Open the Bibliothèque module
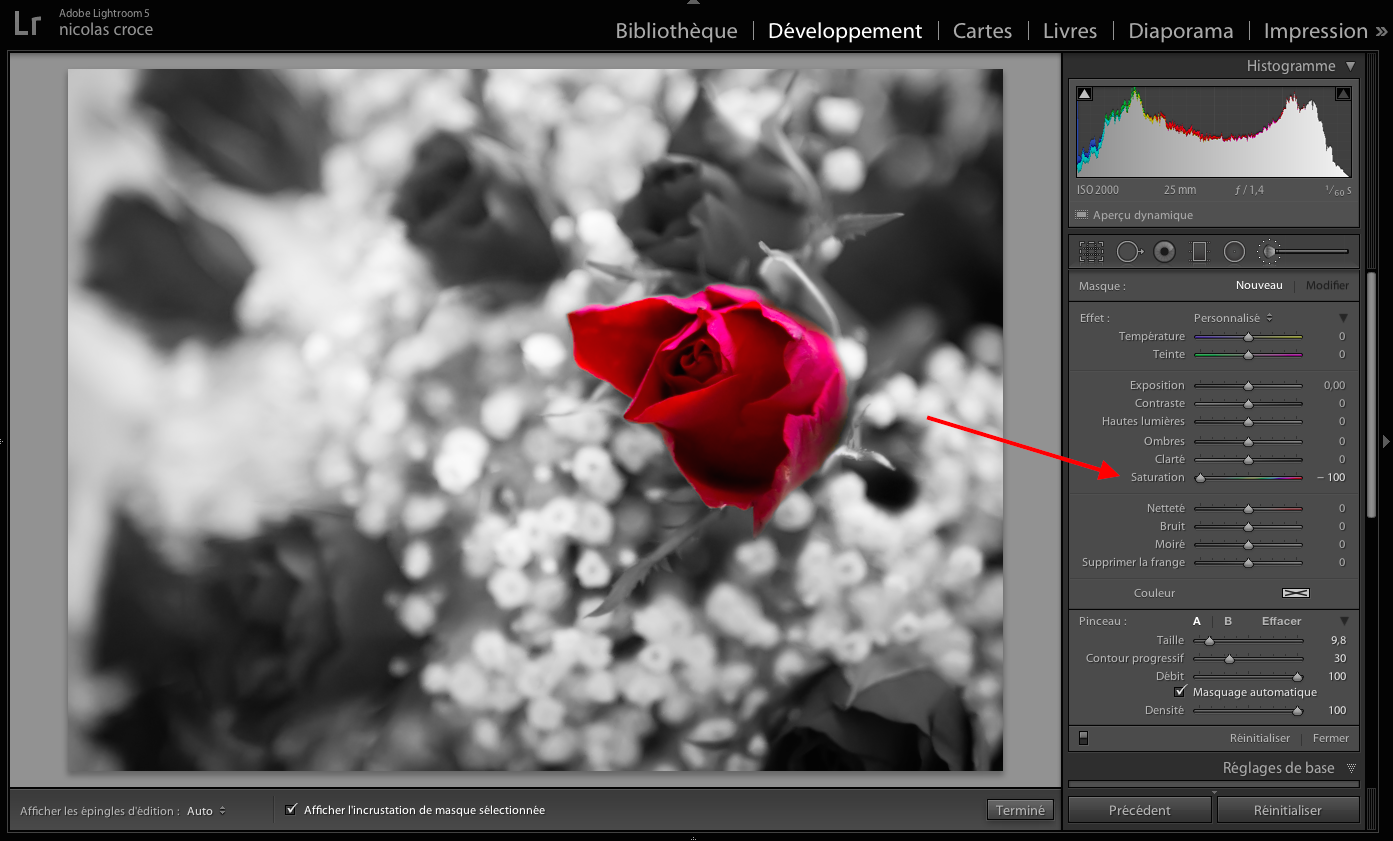The image size is (1393, 841). point(676,31)
